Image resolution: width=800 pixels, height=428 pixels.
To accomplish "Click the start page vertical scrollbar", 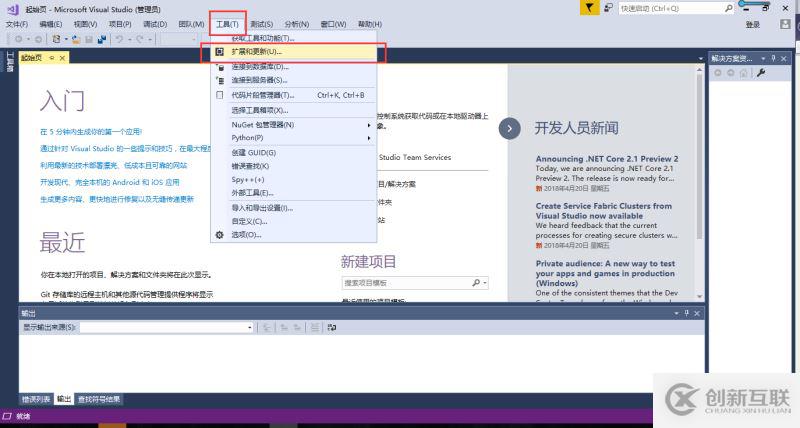I will click(699, 183).
